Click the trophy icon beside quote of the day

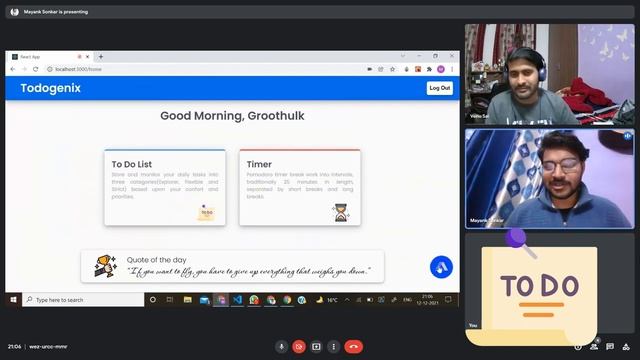[x=105, y=266]
